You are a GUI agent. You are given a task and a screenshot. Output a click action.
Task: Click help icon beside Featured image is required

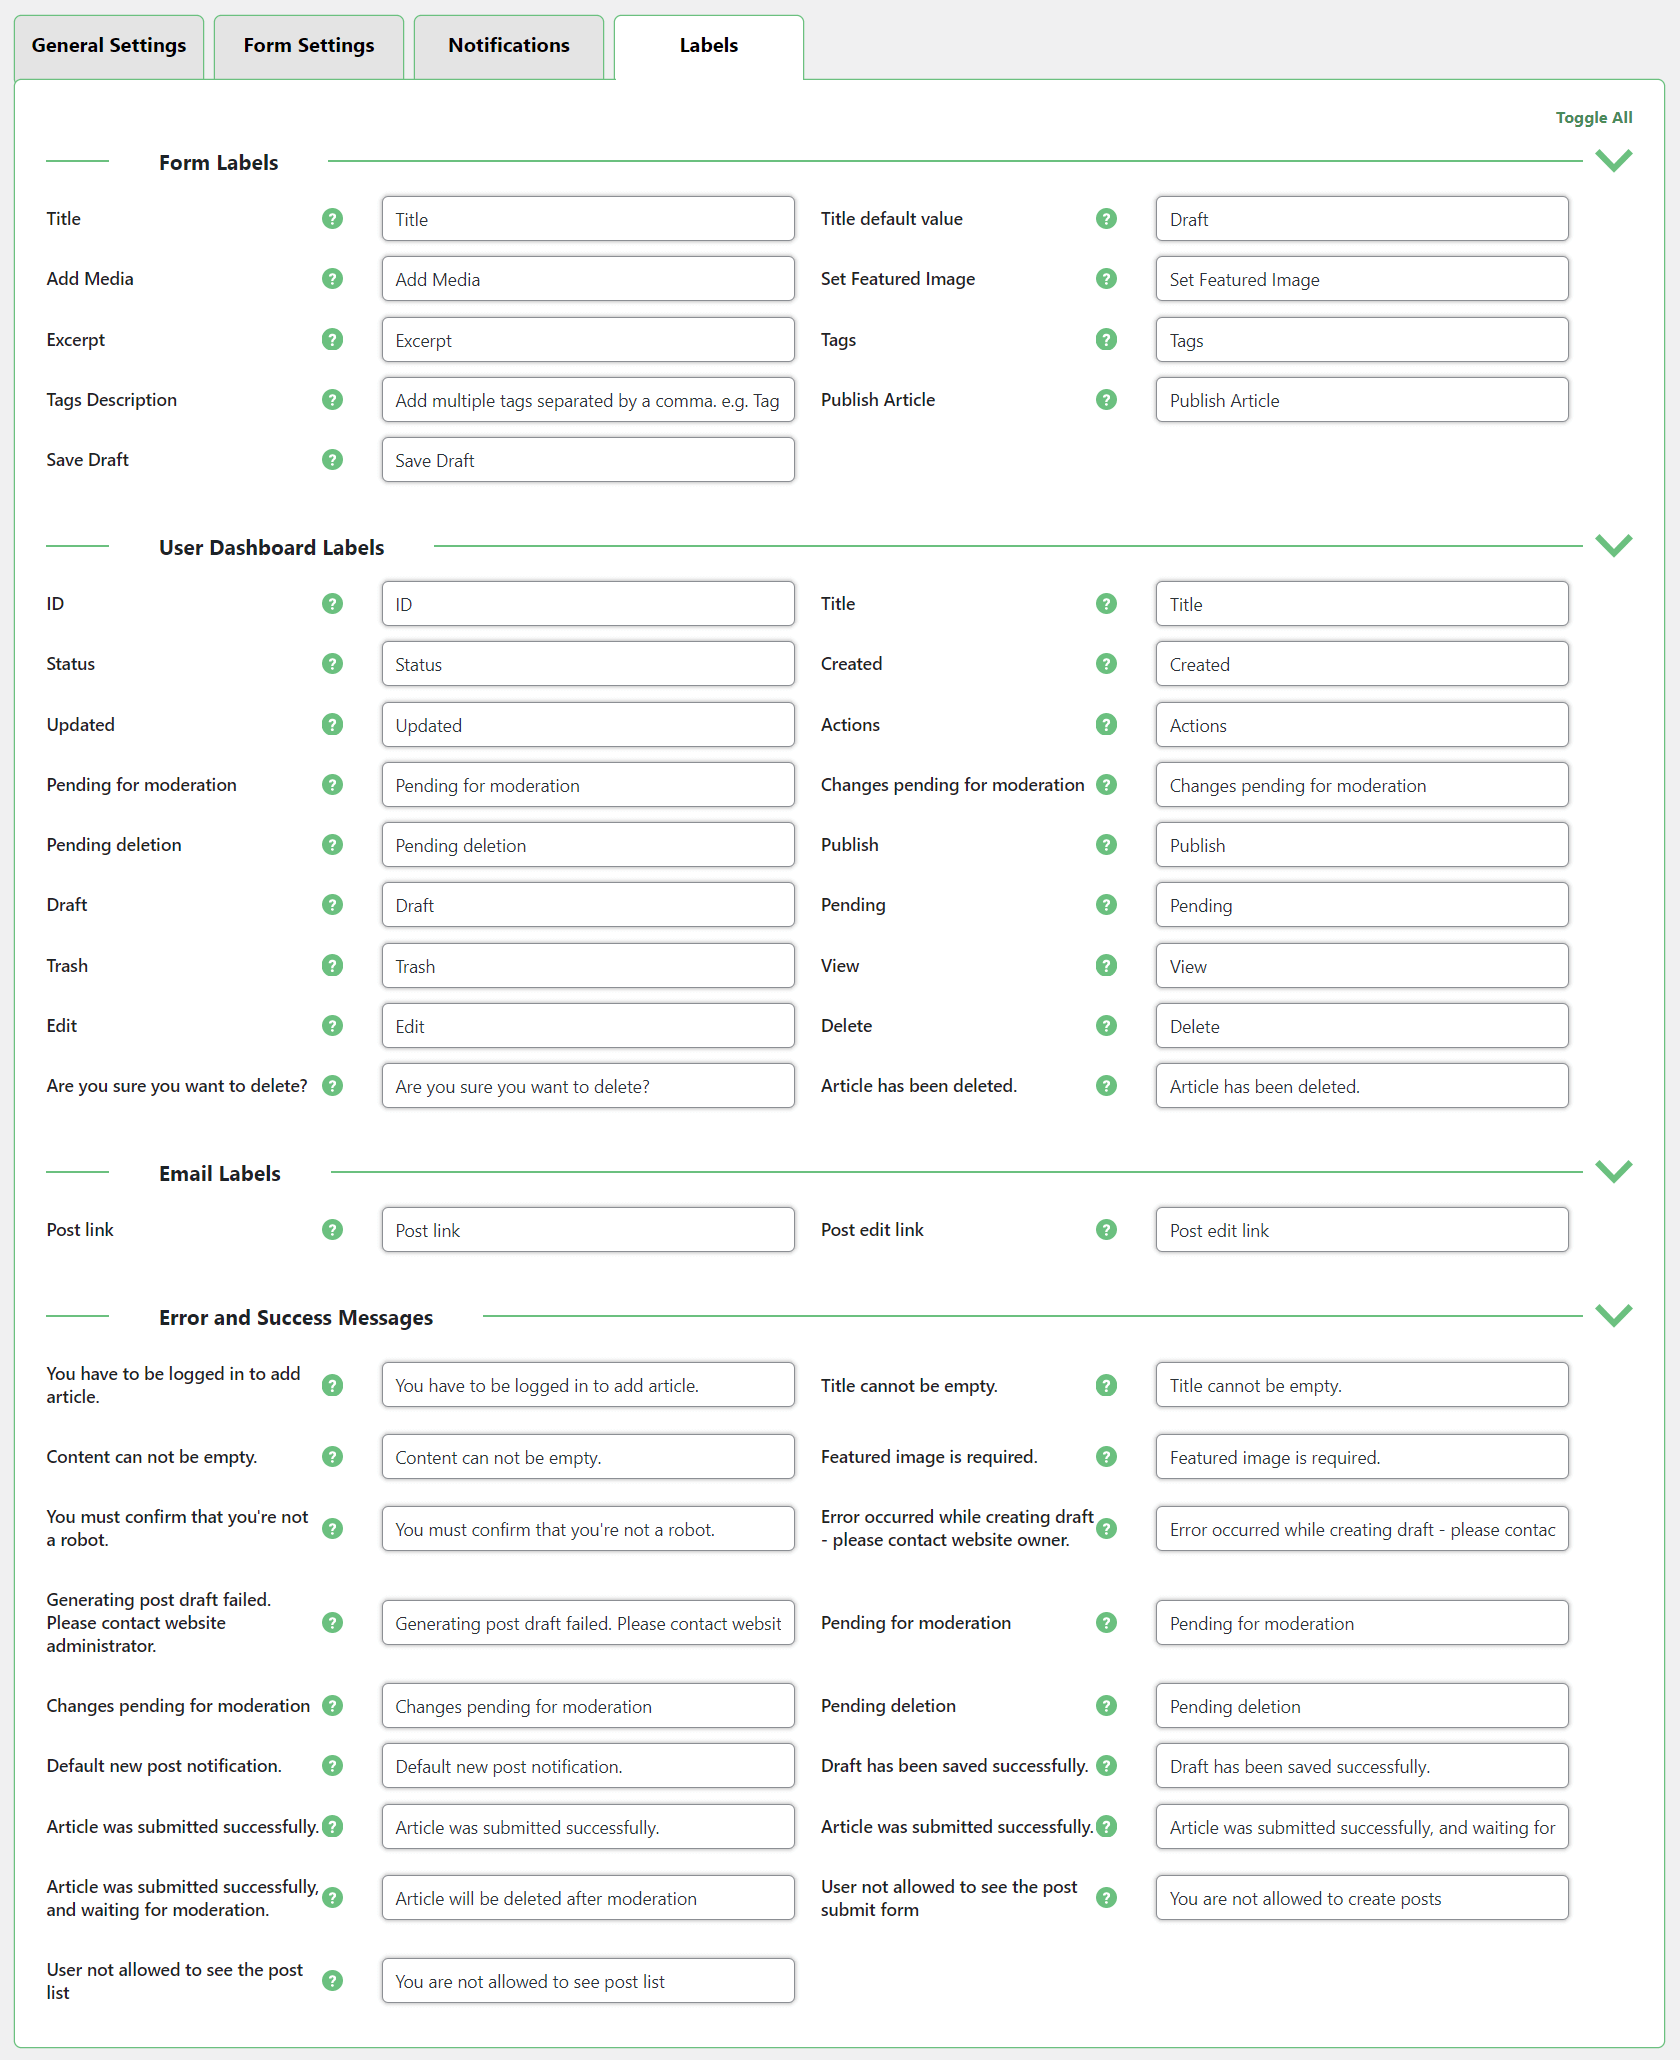tap(1106, 1457)
